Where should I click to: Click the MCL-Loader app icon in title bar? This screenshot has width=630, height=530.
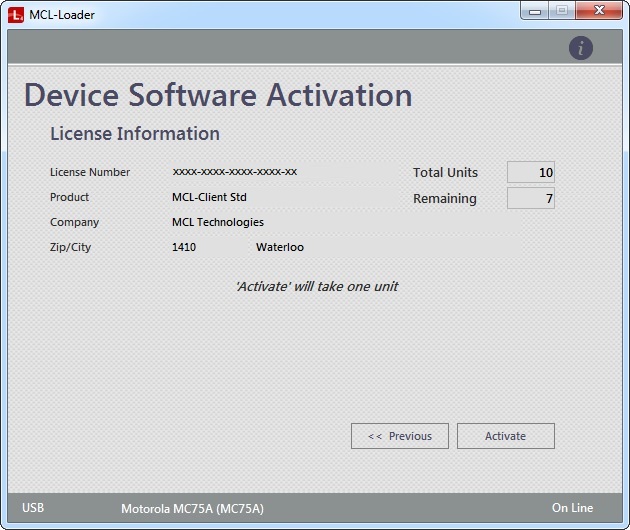pos(15,14)
